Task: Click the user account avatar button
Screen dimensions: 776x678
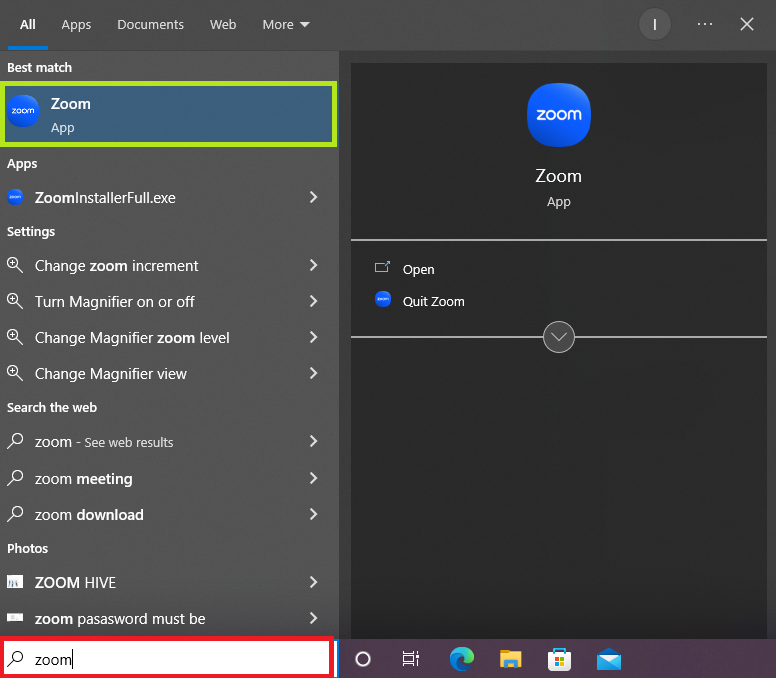Action: 655,24
